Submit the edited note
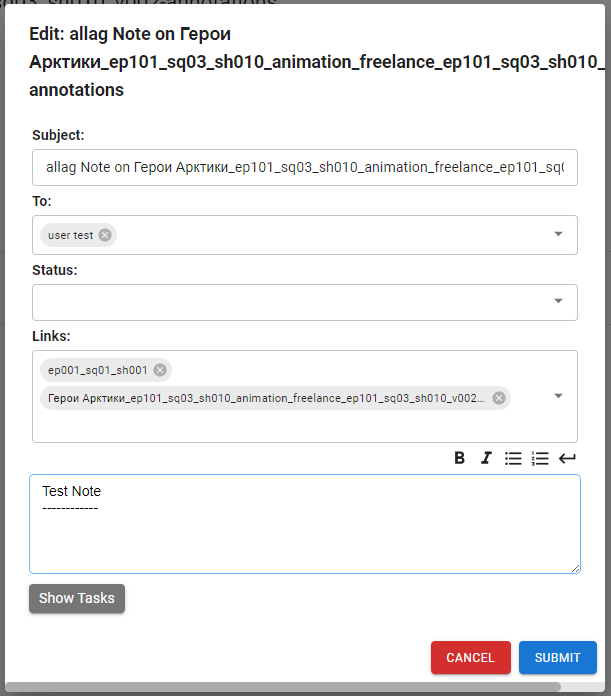 pyautogui.click(x=557, y=657)
